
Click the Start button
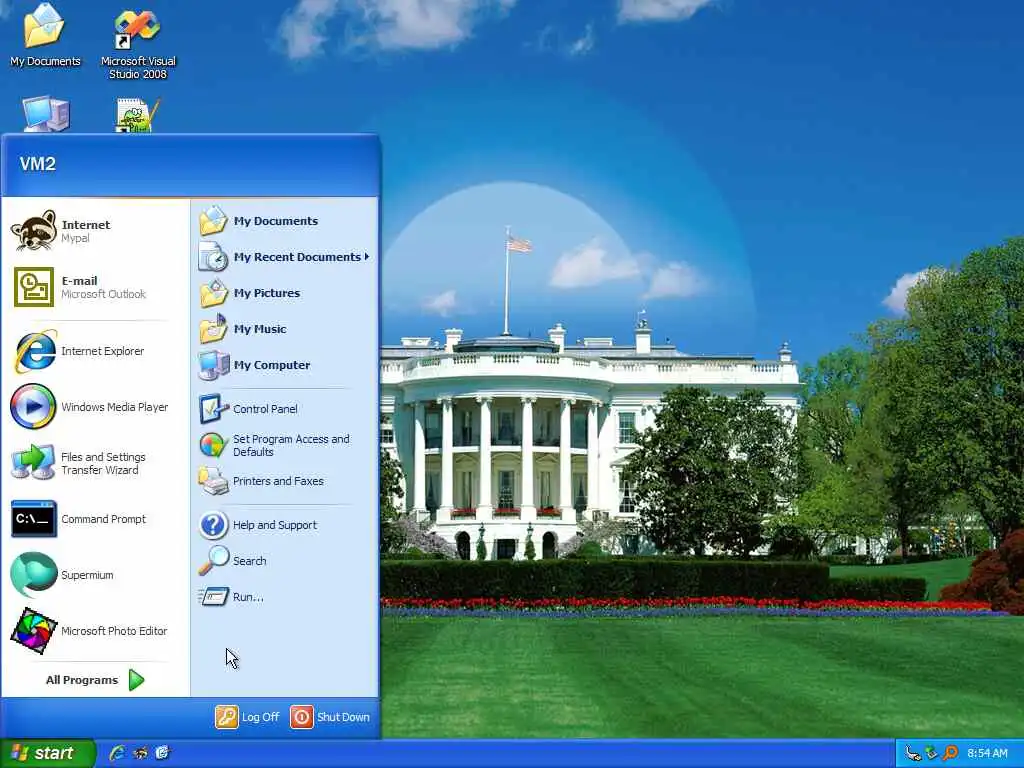[x=47, y=753]
